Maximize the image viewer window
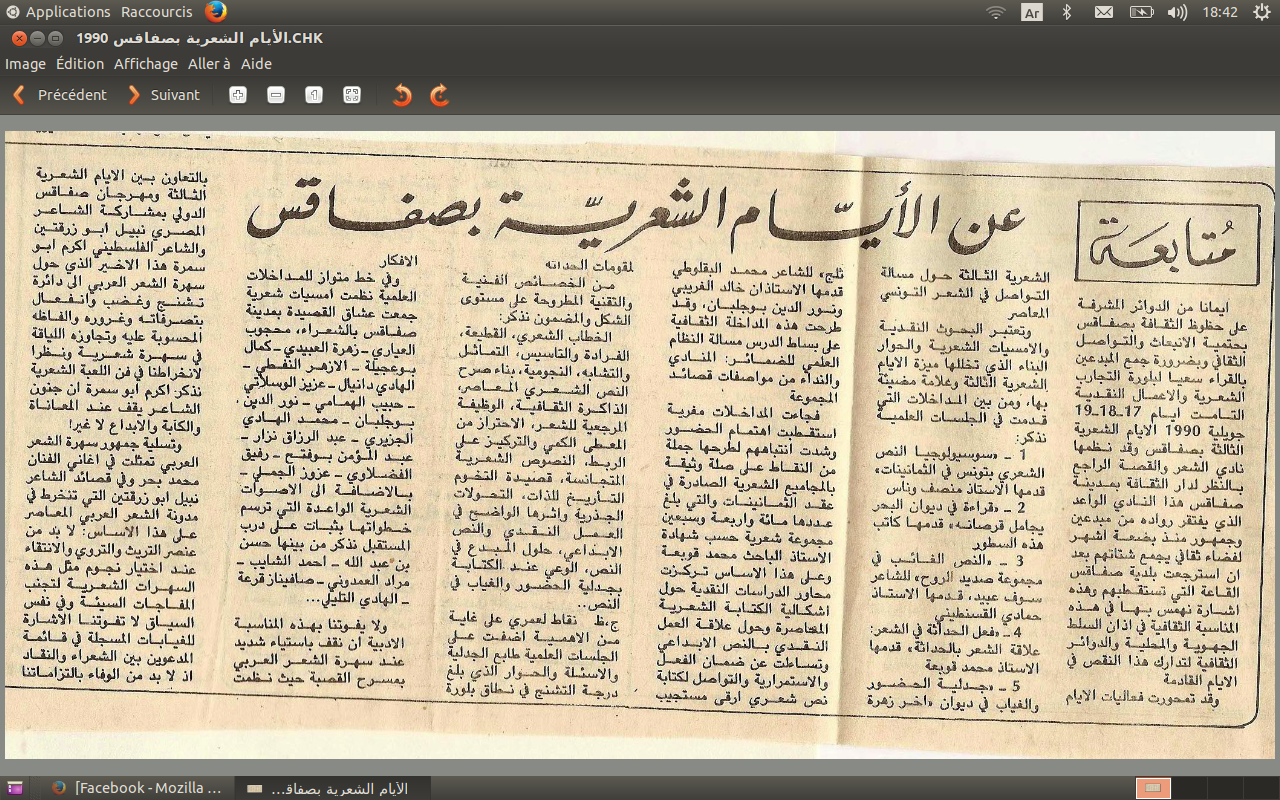Viewport: 1280px width, 800px height. (x=55, y=38)
